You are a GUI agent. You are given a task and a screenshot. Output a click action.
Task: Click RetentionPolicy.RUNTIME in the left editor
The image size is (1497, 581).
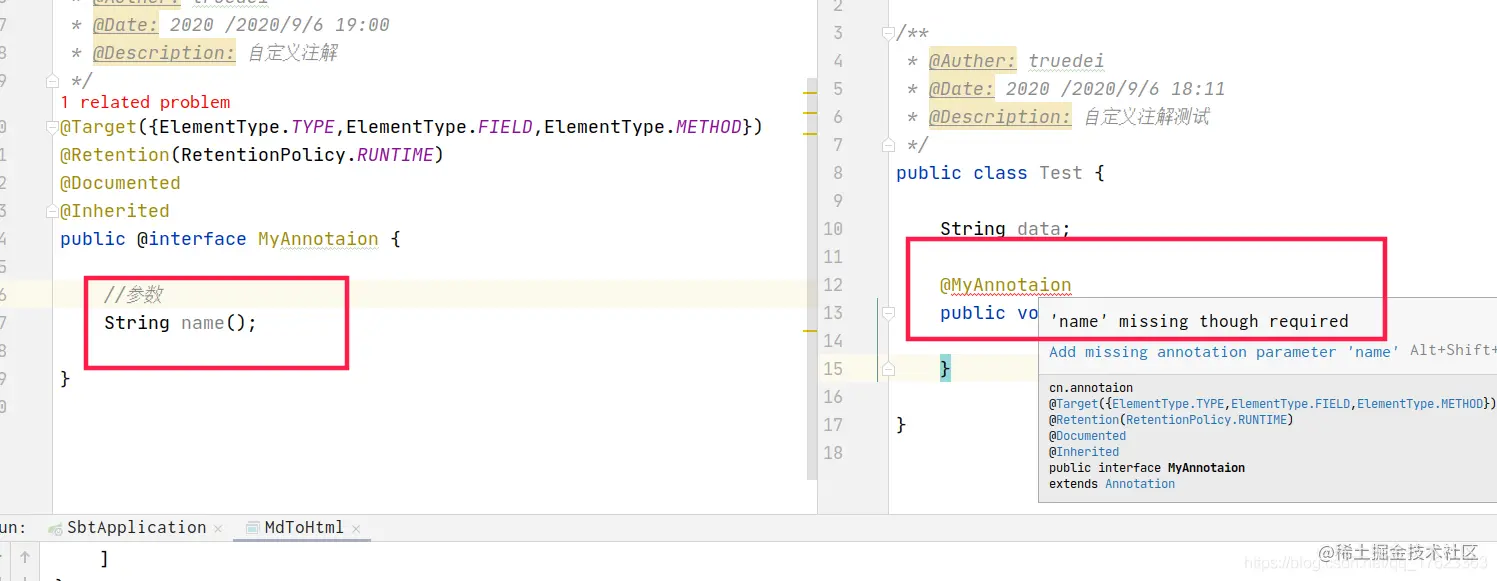pos(307,155)
